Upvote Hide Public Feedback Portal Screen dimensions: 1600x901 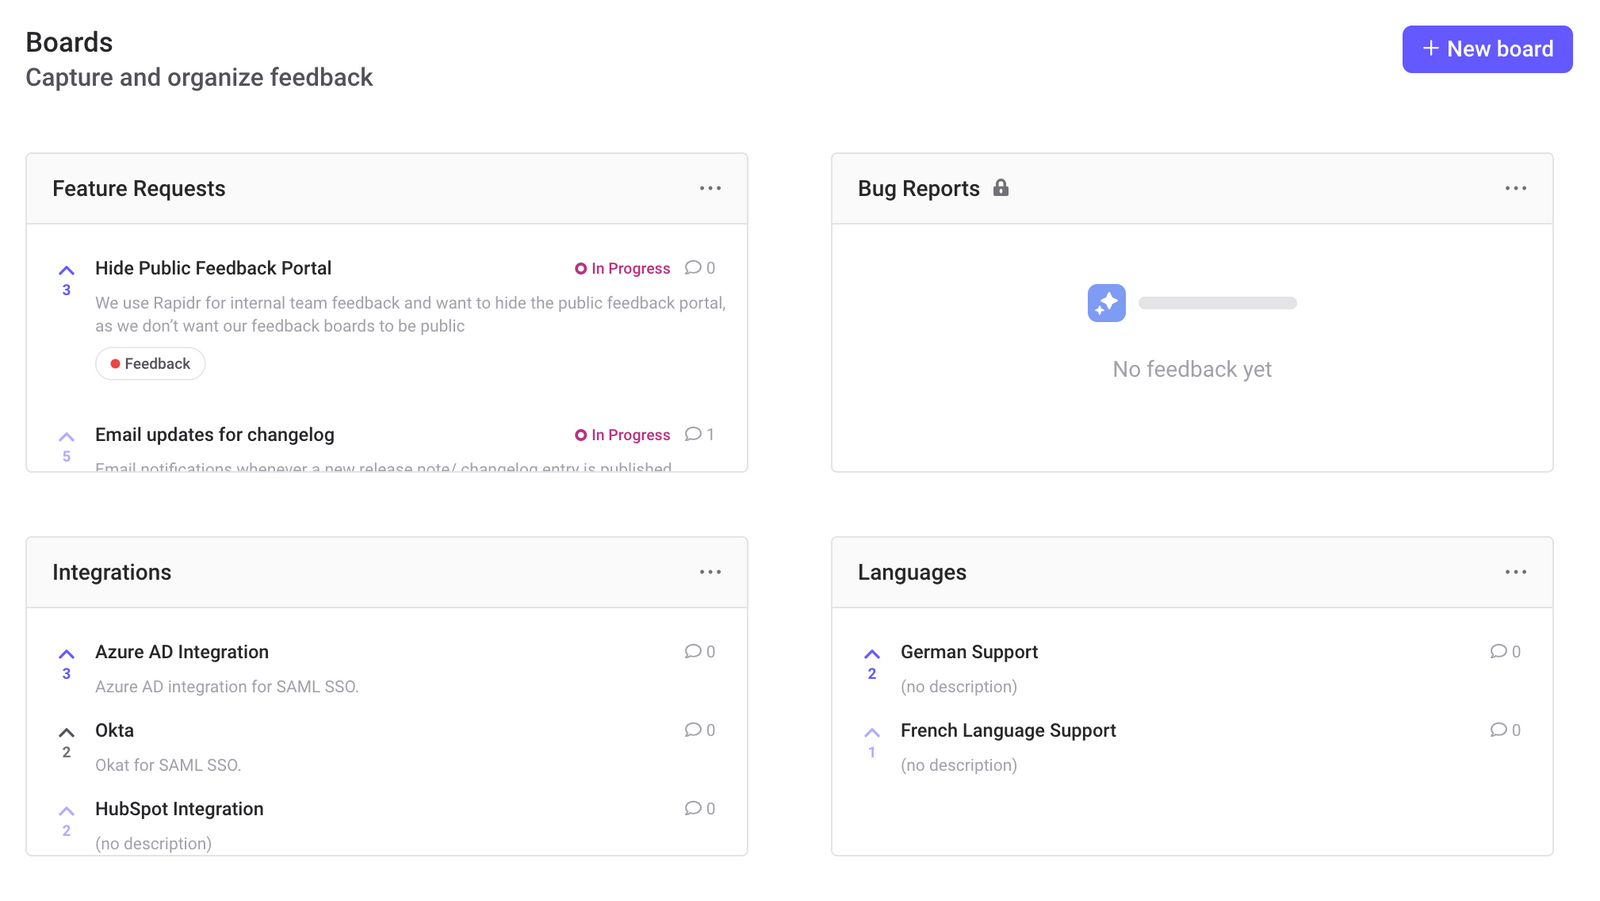[x=66, y=271]
